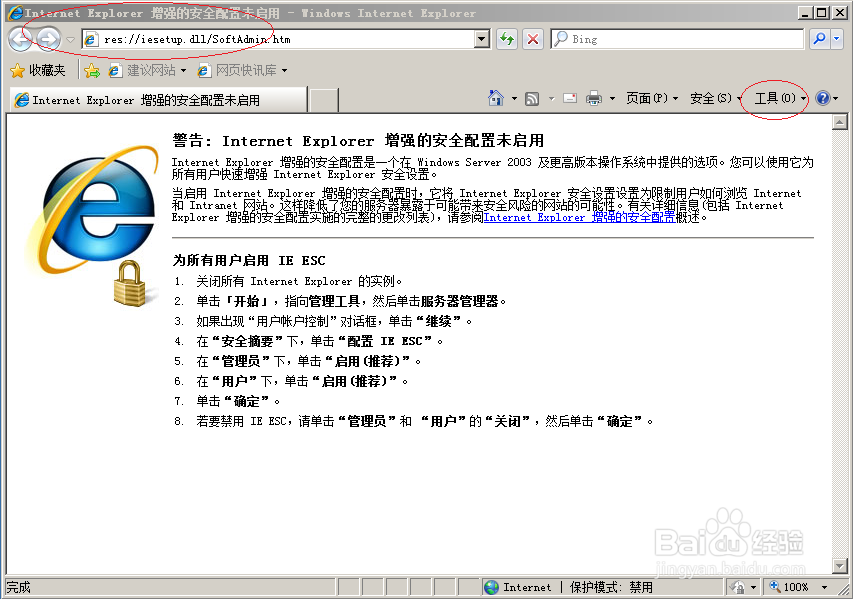The image size is (853, 599).
Task: Click the add to favorites bar icon
Action: 92,70
